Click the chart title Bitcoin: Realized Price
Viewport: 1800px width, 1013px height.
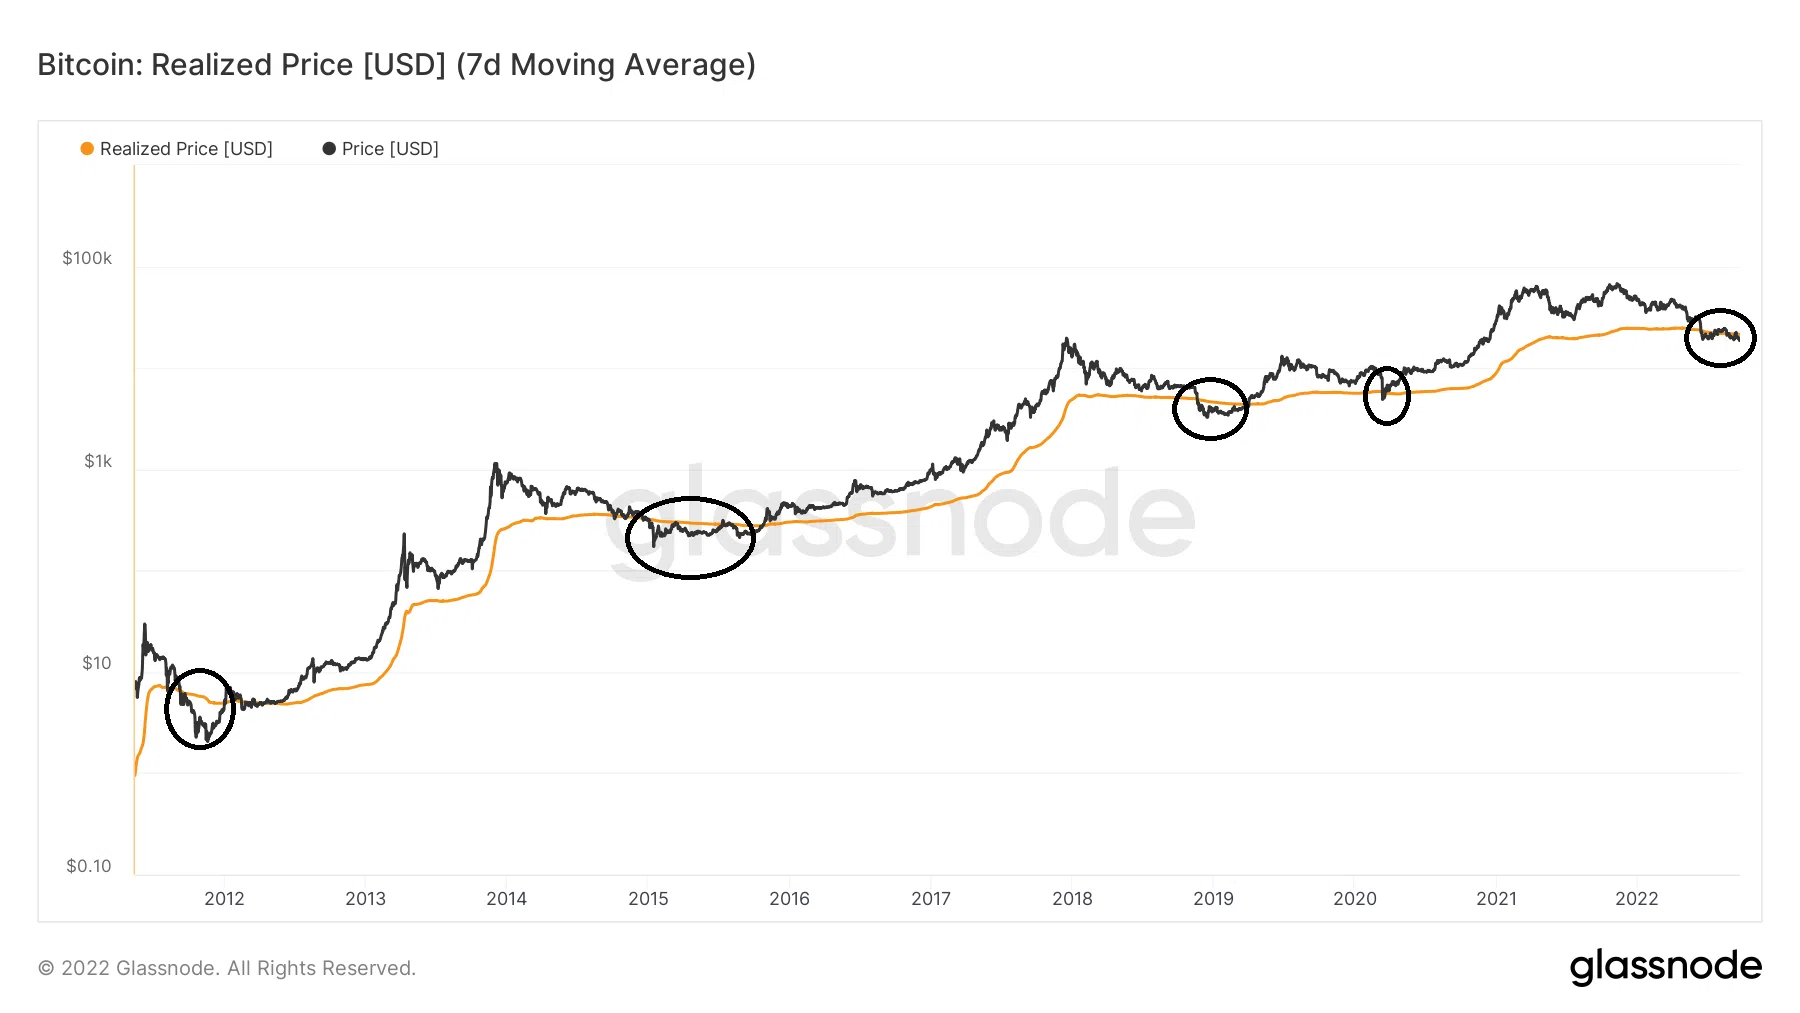396,65
